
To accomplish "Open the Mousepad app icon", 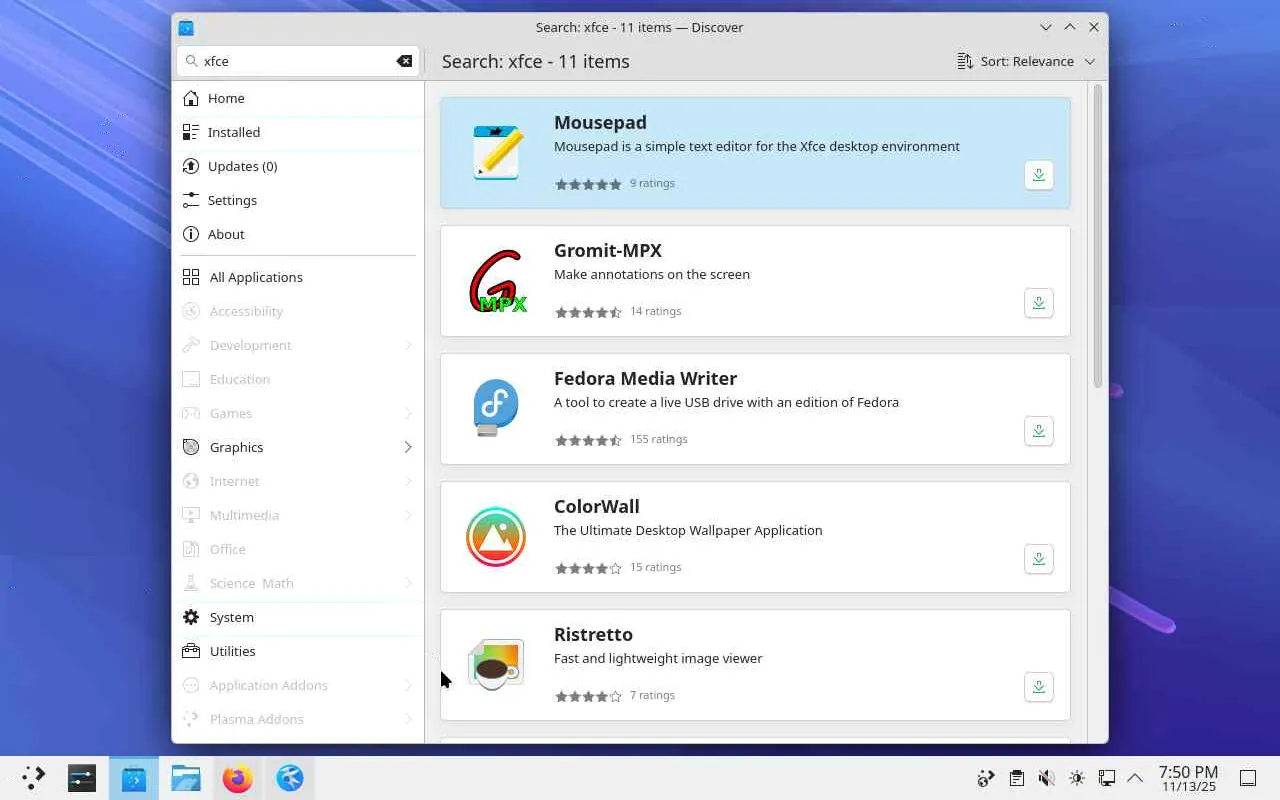I will coord(496,153).
